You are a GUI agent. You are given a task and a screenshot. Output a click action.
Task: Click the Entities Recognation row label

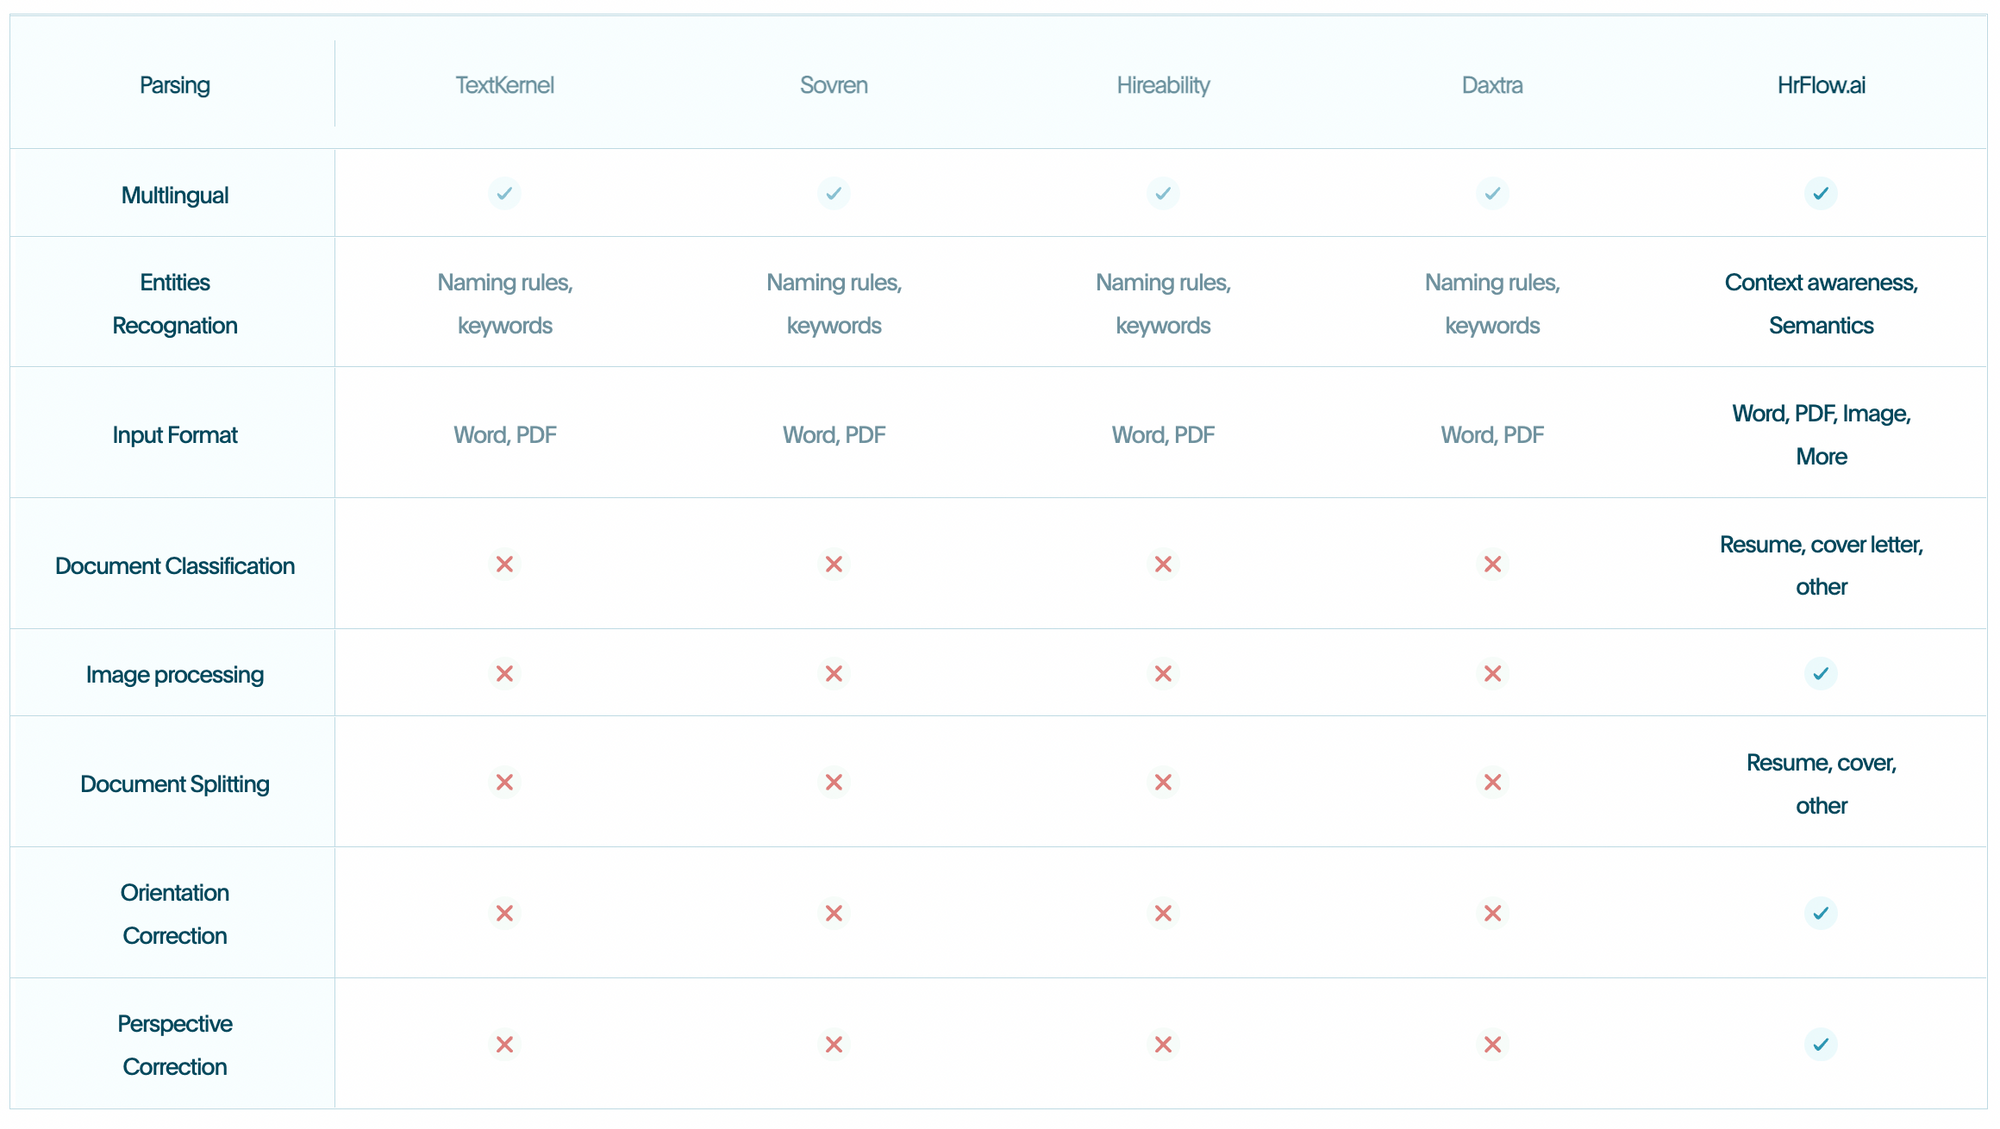tap(174, 303)
